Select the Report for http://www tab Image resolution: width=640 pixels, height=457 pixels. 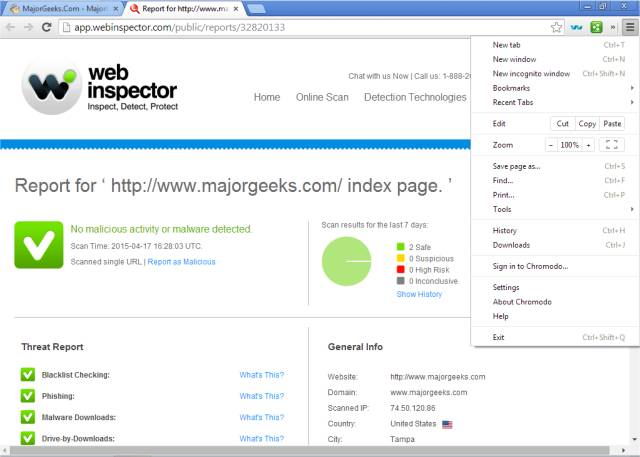pos(185,9)
